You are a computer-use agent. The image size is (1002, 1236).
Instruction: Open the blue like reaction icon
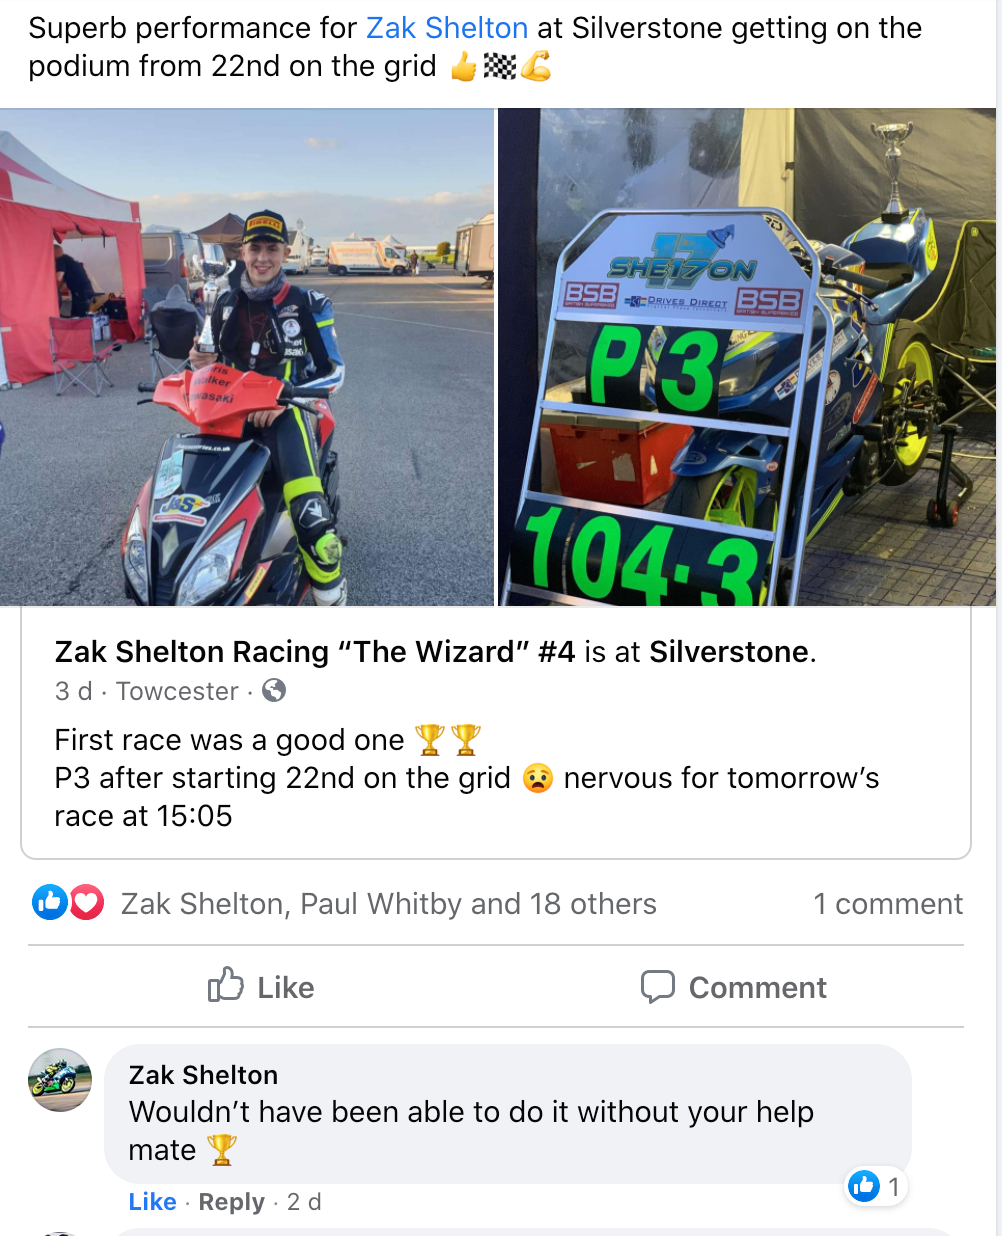49,903
